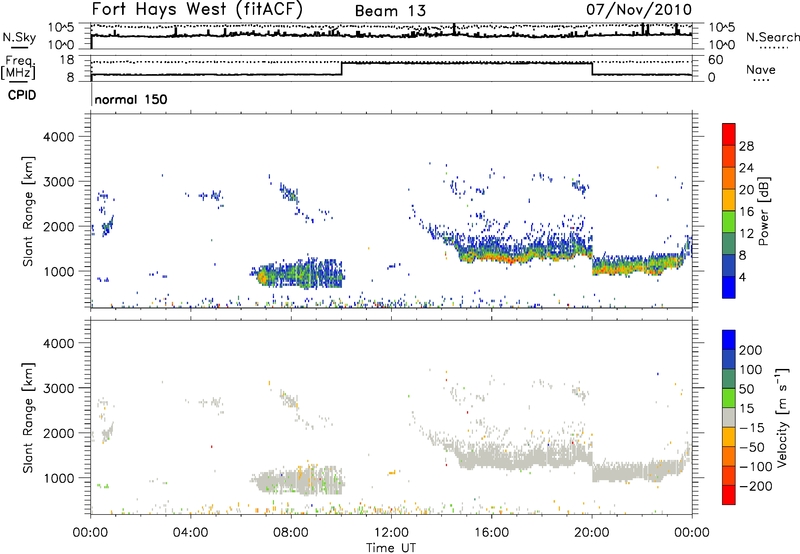Click the frequency step-down at 20:00 UT
The height and width of the screenshot is (554, 800).
tap(592, 69)
